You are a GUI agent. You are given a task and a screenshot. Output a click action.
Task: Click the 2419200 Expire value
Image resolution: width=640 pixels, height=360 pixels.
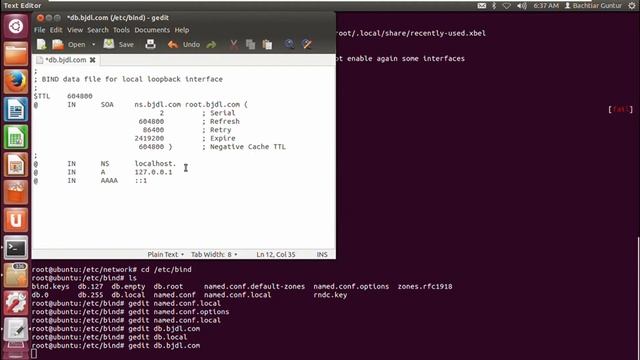[149, 138]
